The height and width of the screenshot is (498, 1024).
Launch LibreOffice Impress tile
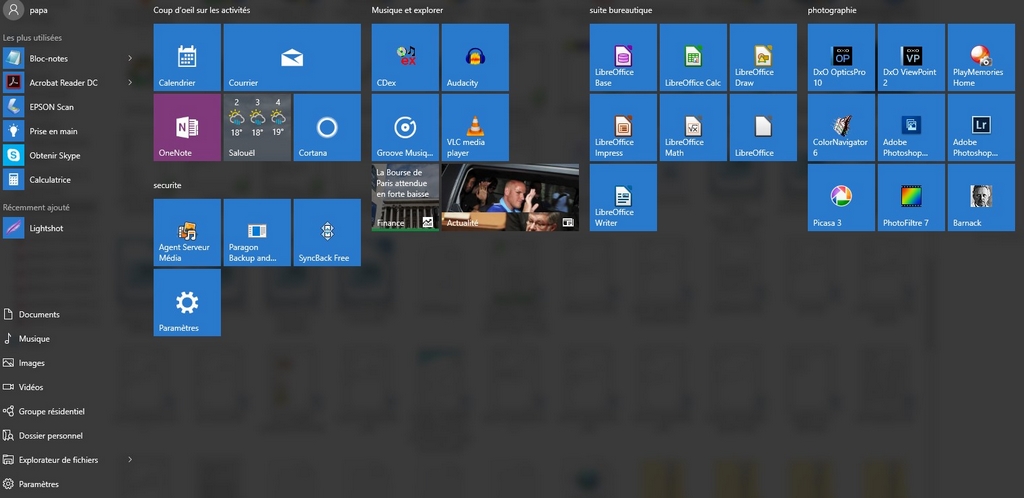click(x=623, y=127)
